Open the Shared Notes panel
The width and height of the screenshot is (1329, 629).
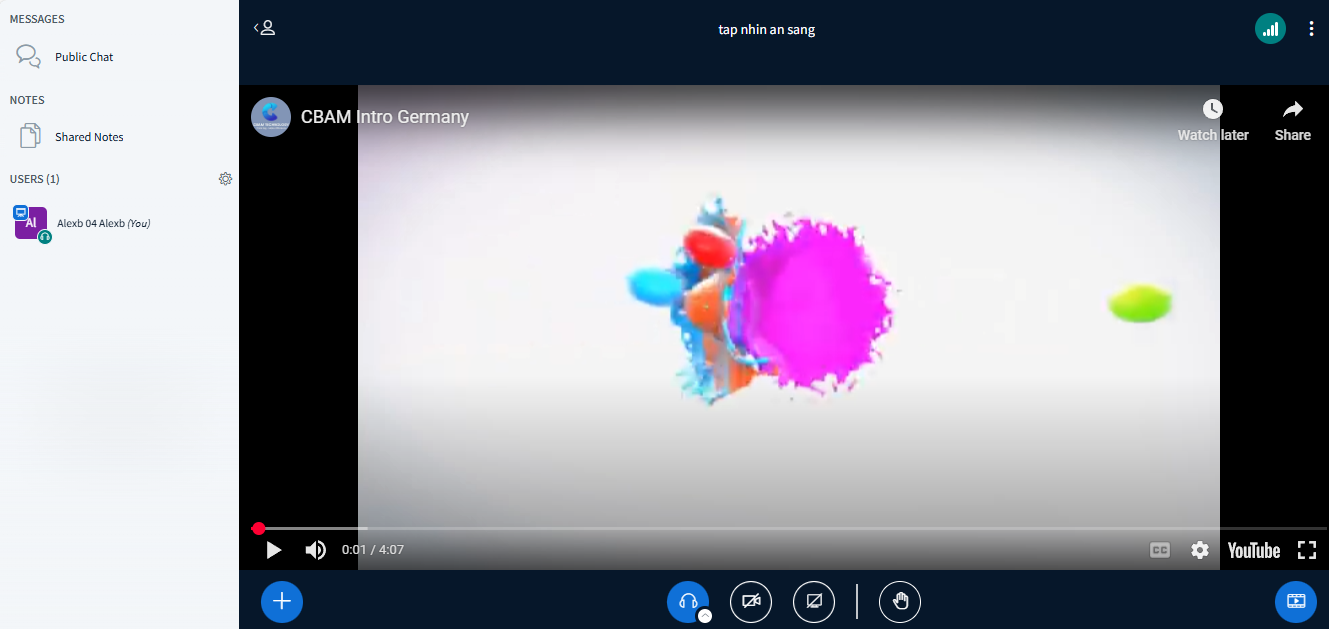[x=88, y=137]
